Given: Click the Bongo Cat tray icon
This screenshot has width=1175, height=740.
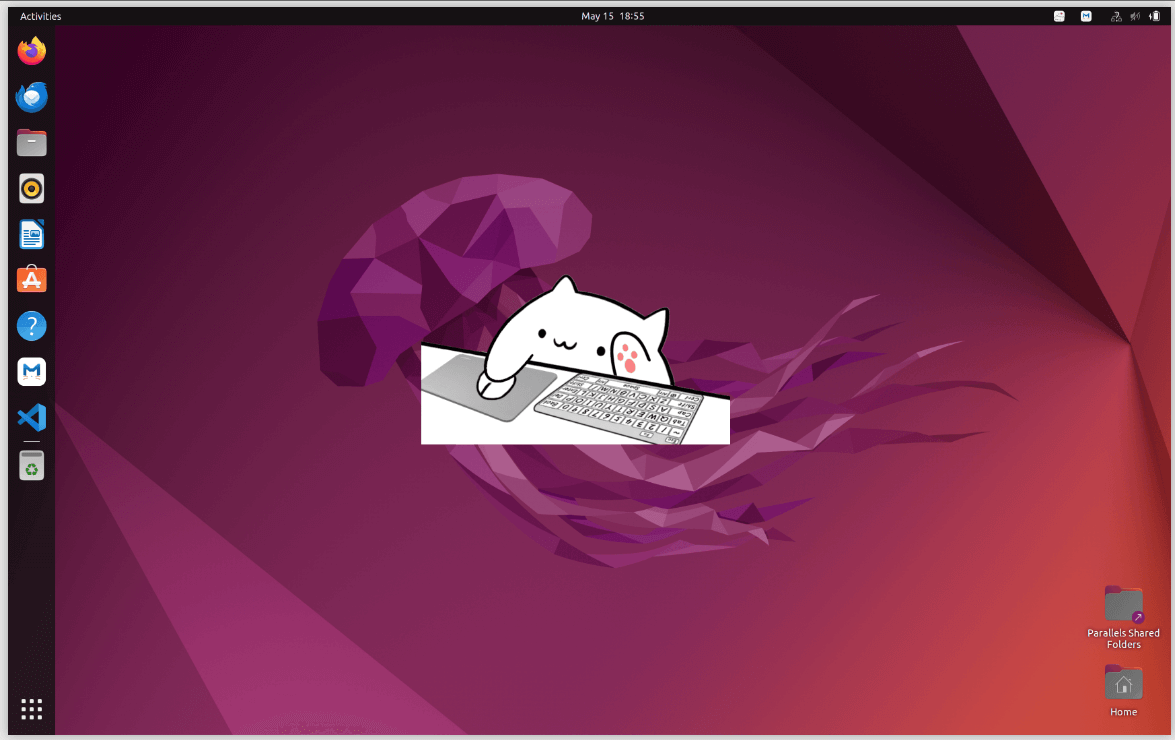Looking at the screenshot, I should click(x=1059, y=16).
